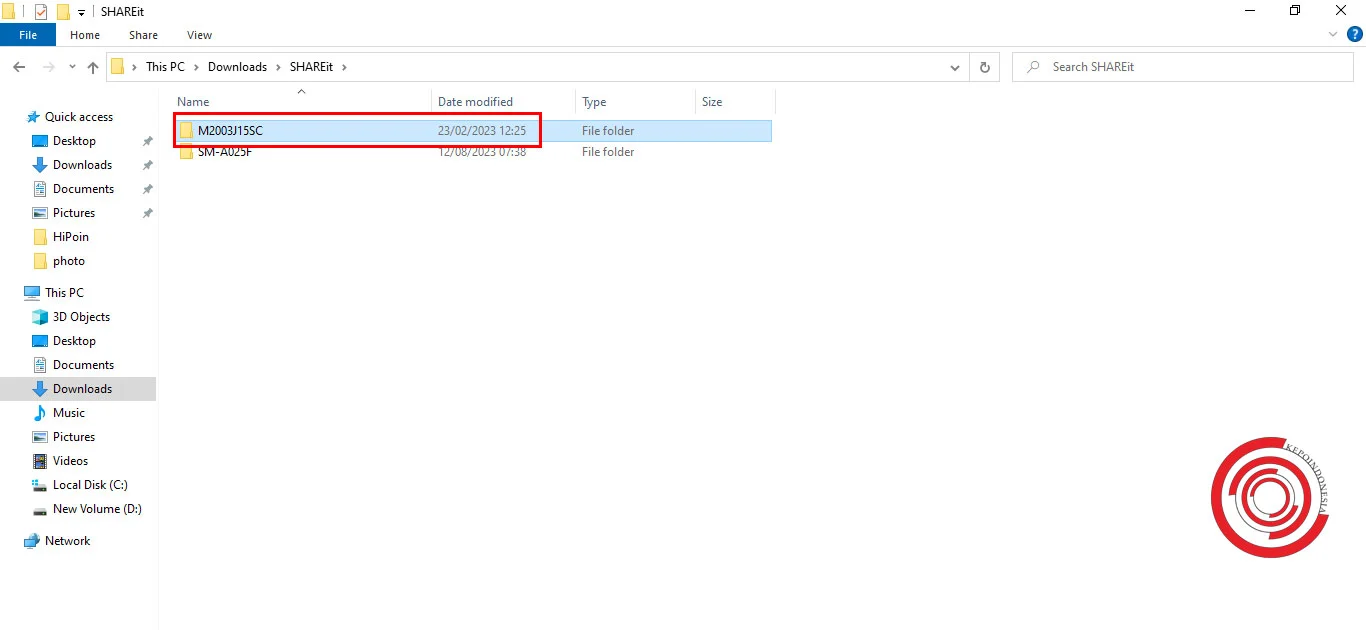The height and width of the screenshot is (630, 1366).
Task: Click Downloads in the address bar
Action: tap(237, 67)
